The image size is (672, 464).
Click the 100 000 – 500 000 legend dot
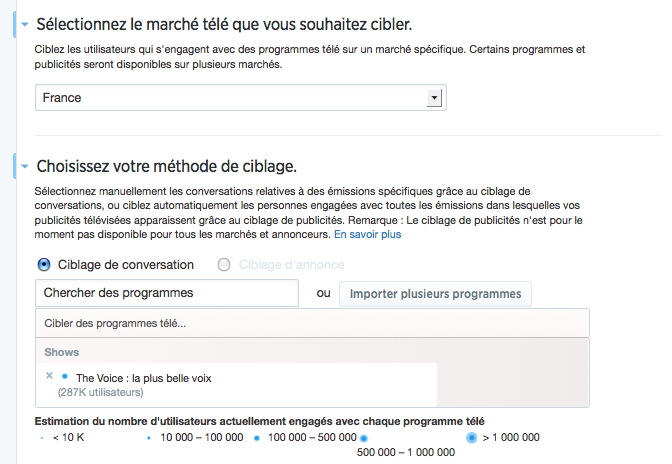click(257, 438)
